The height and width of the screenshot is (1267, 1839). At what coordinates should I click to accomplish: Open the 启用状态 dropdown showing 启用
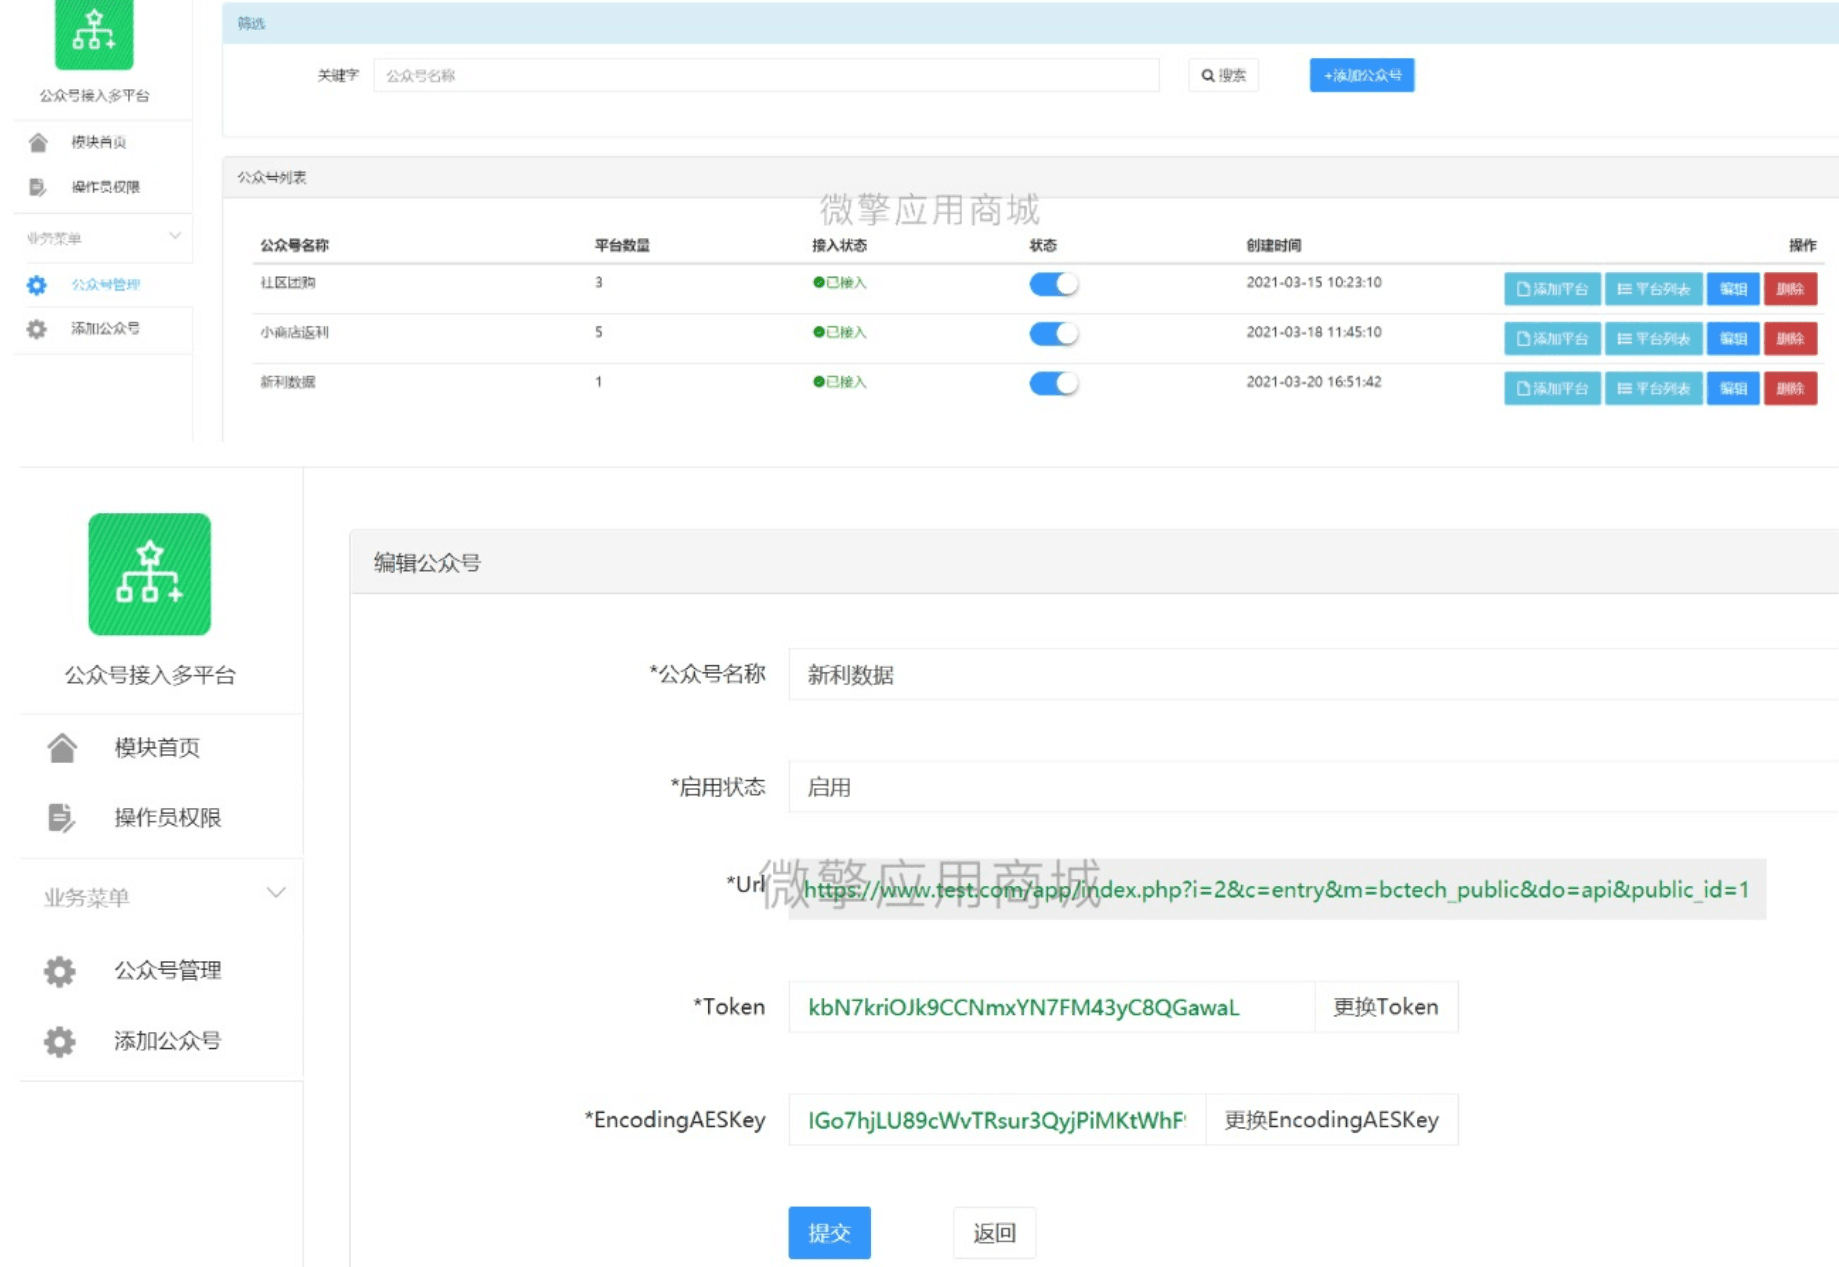(1100, 788)
